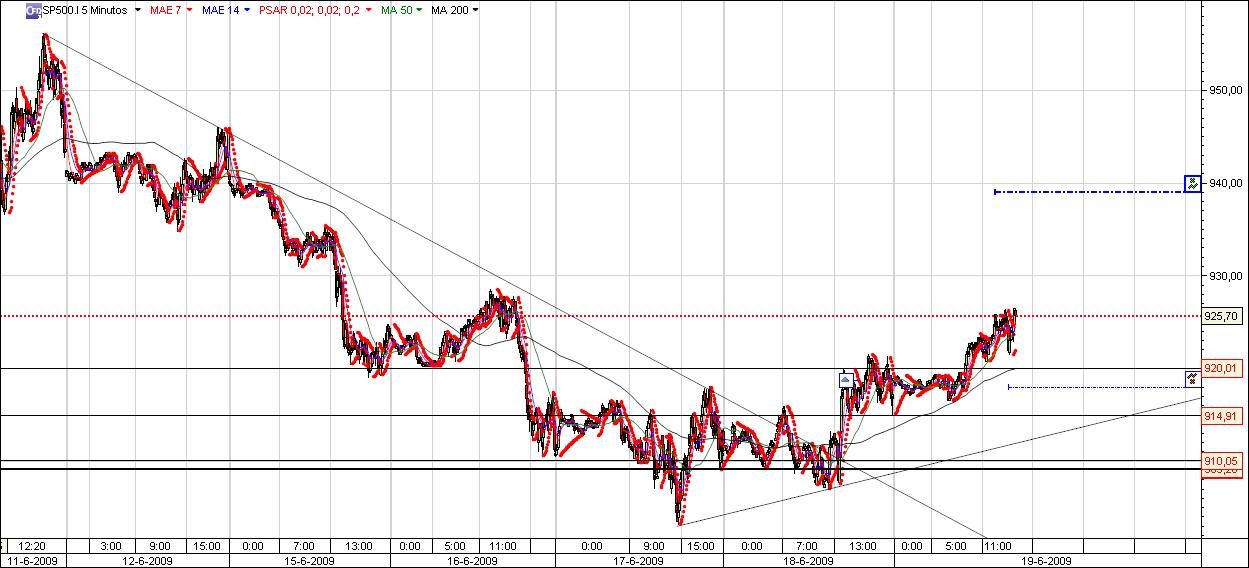
Task: Click the 15-6-2009 date label
Action: pos(309,561)
